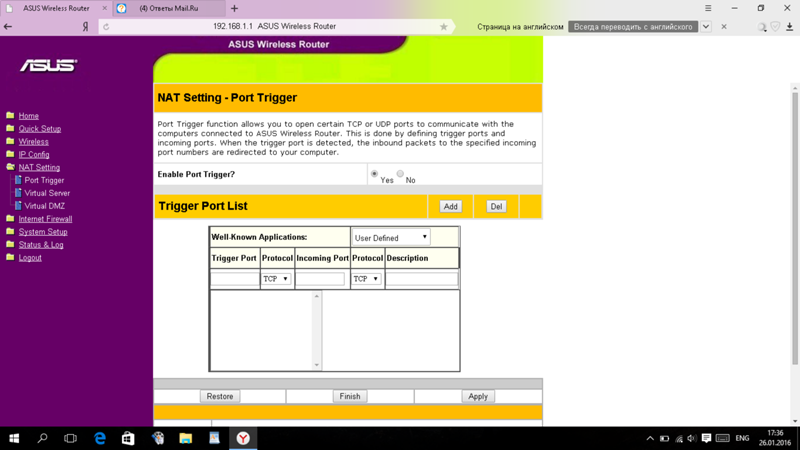Click the Internet Firewall folder icon
800x450 pixels.
point(10,218)
